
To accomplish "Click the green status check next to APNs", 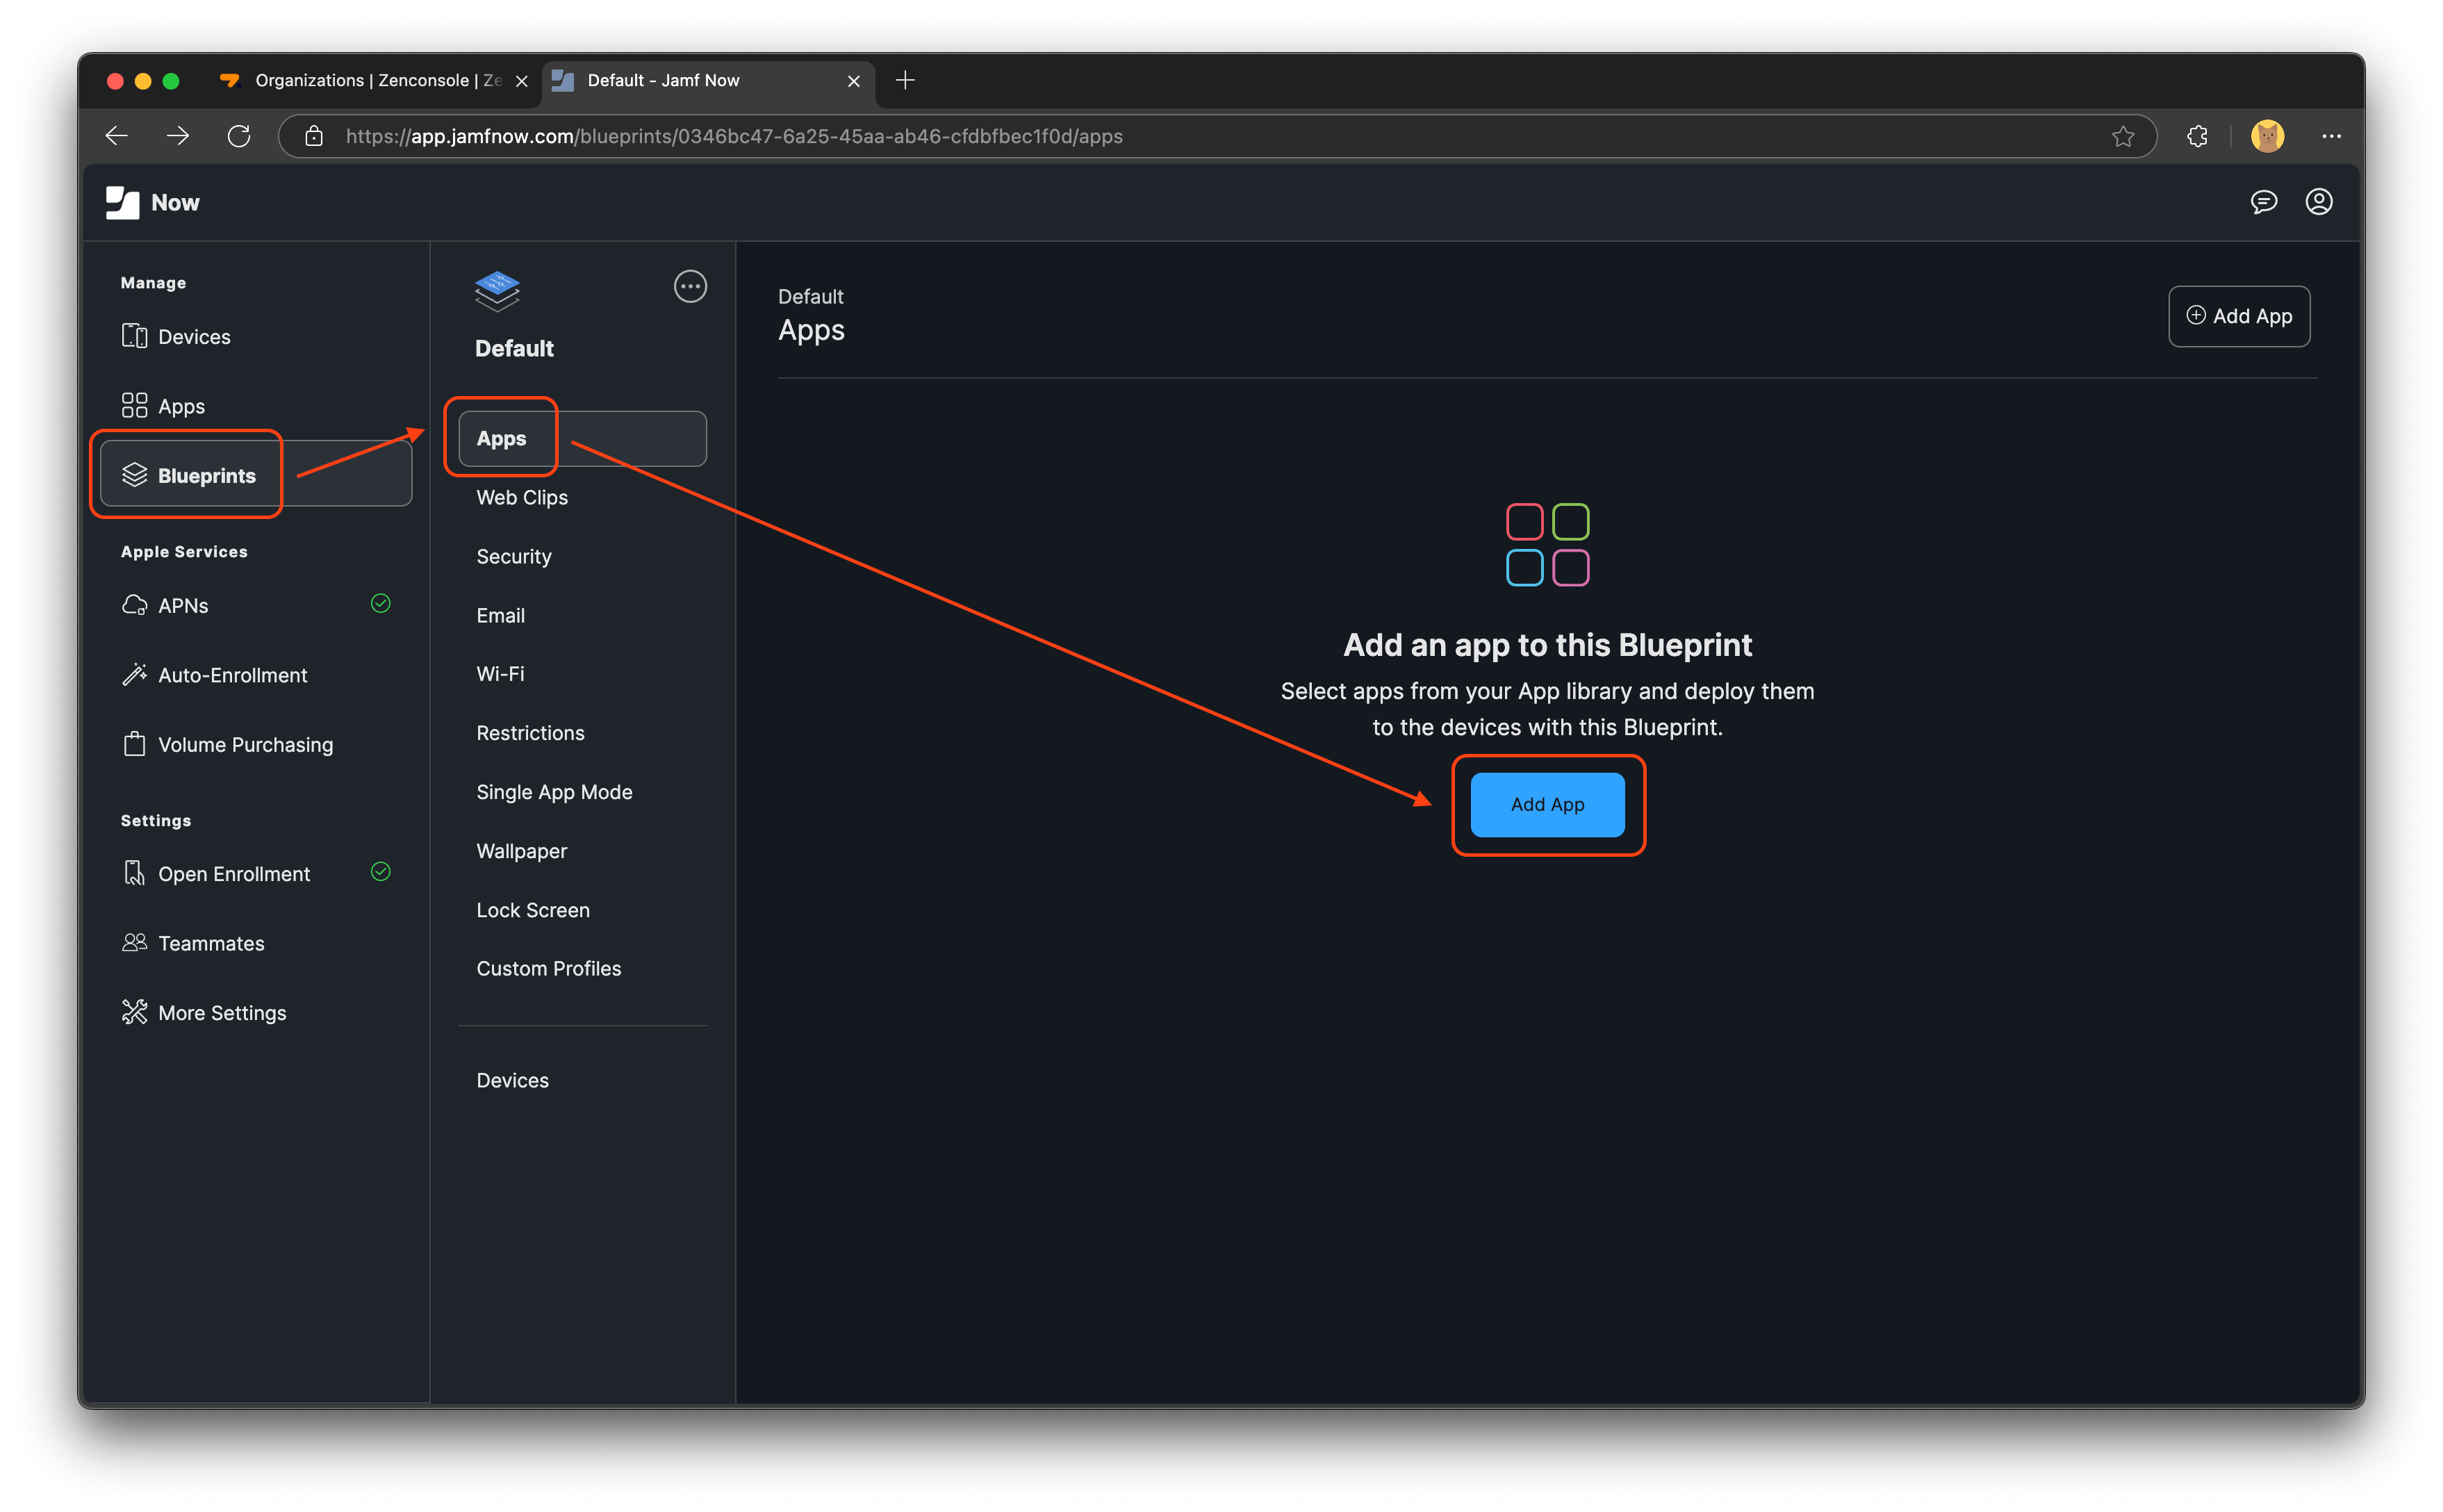I will (x=381, y=603).
